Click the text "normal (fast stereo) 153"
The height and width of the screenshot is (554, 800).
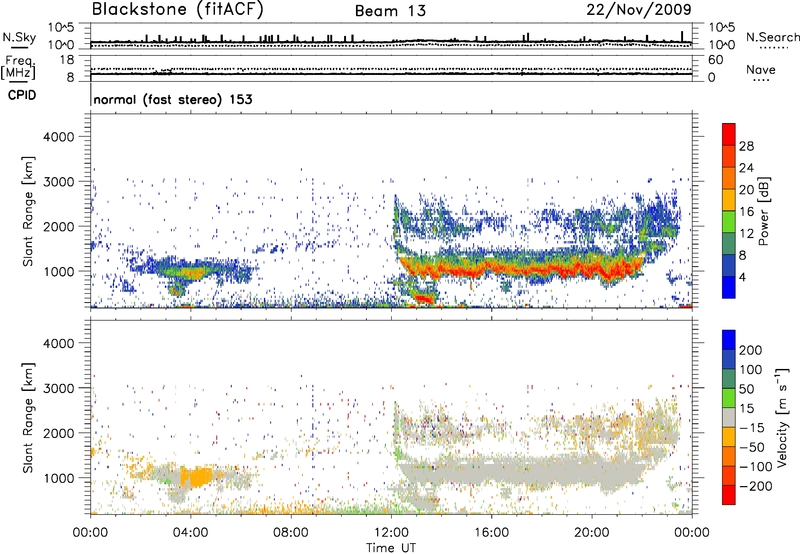tap(173, 99)
